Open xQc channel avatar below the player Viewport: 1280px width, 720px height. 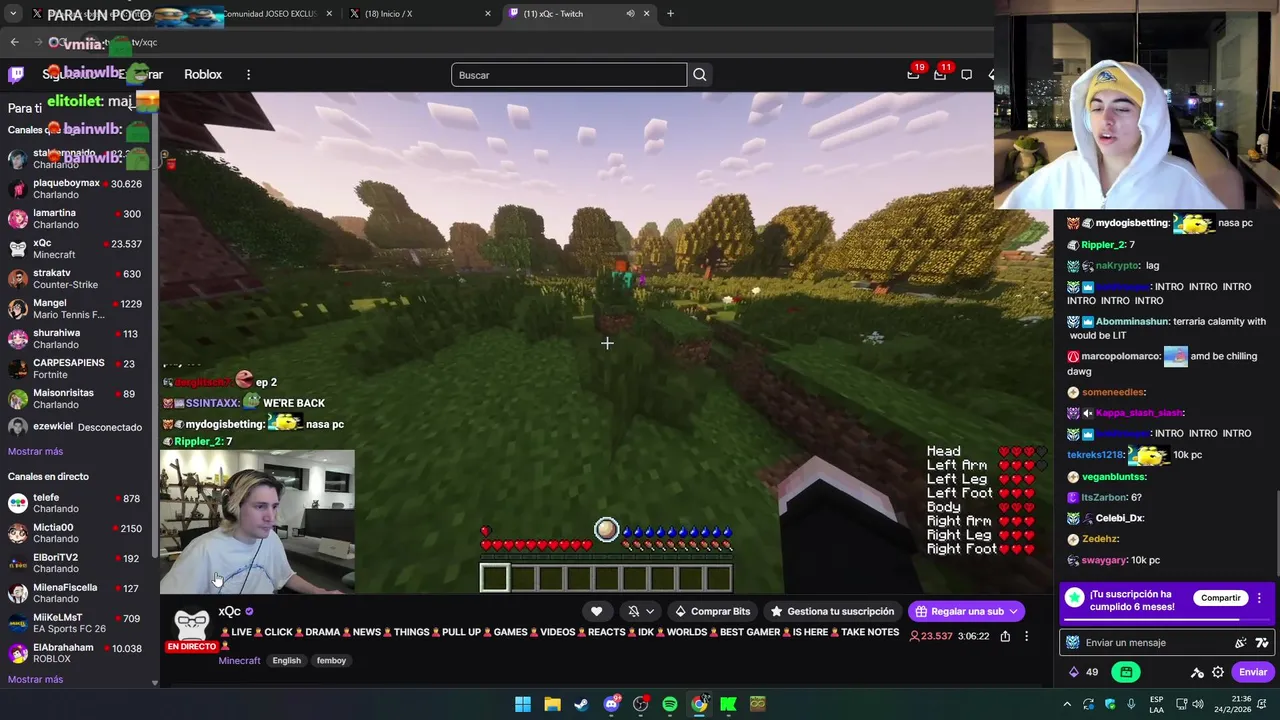191,625
